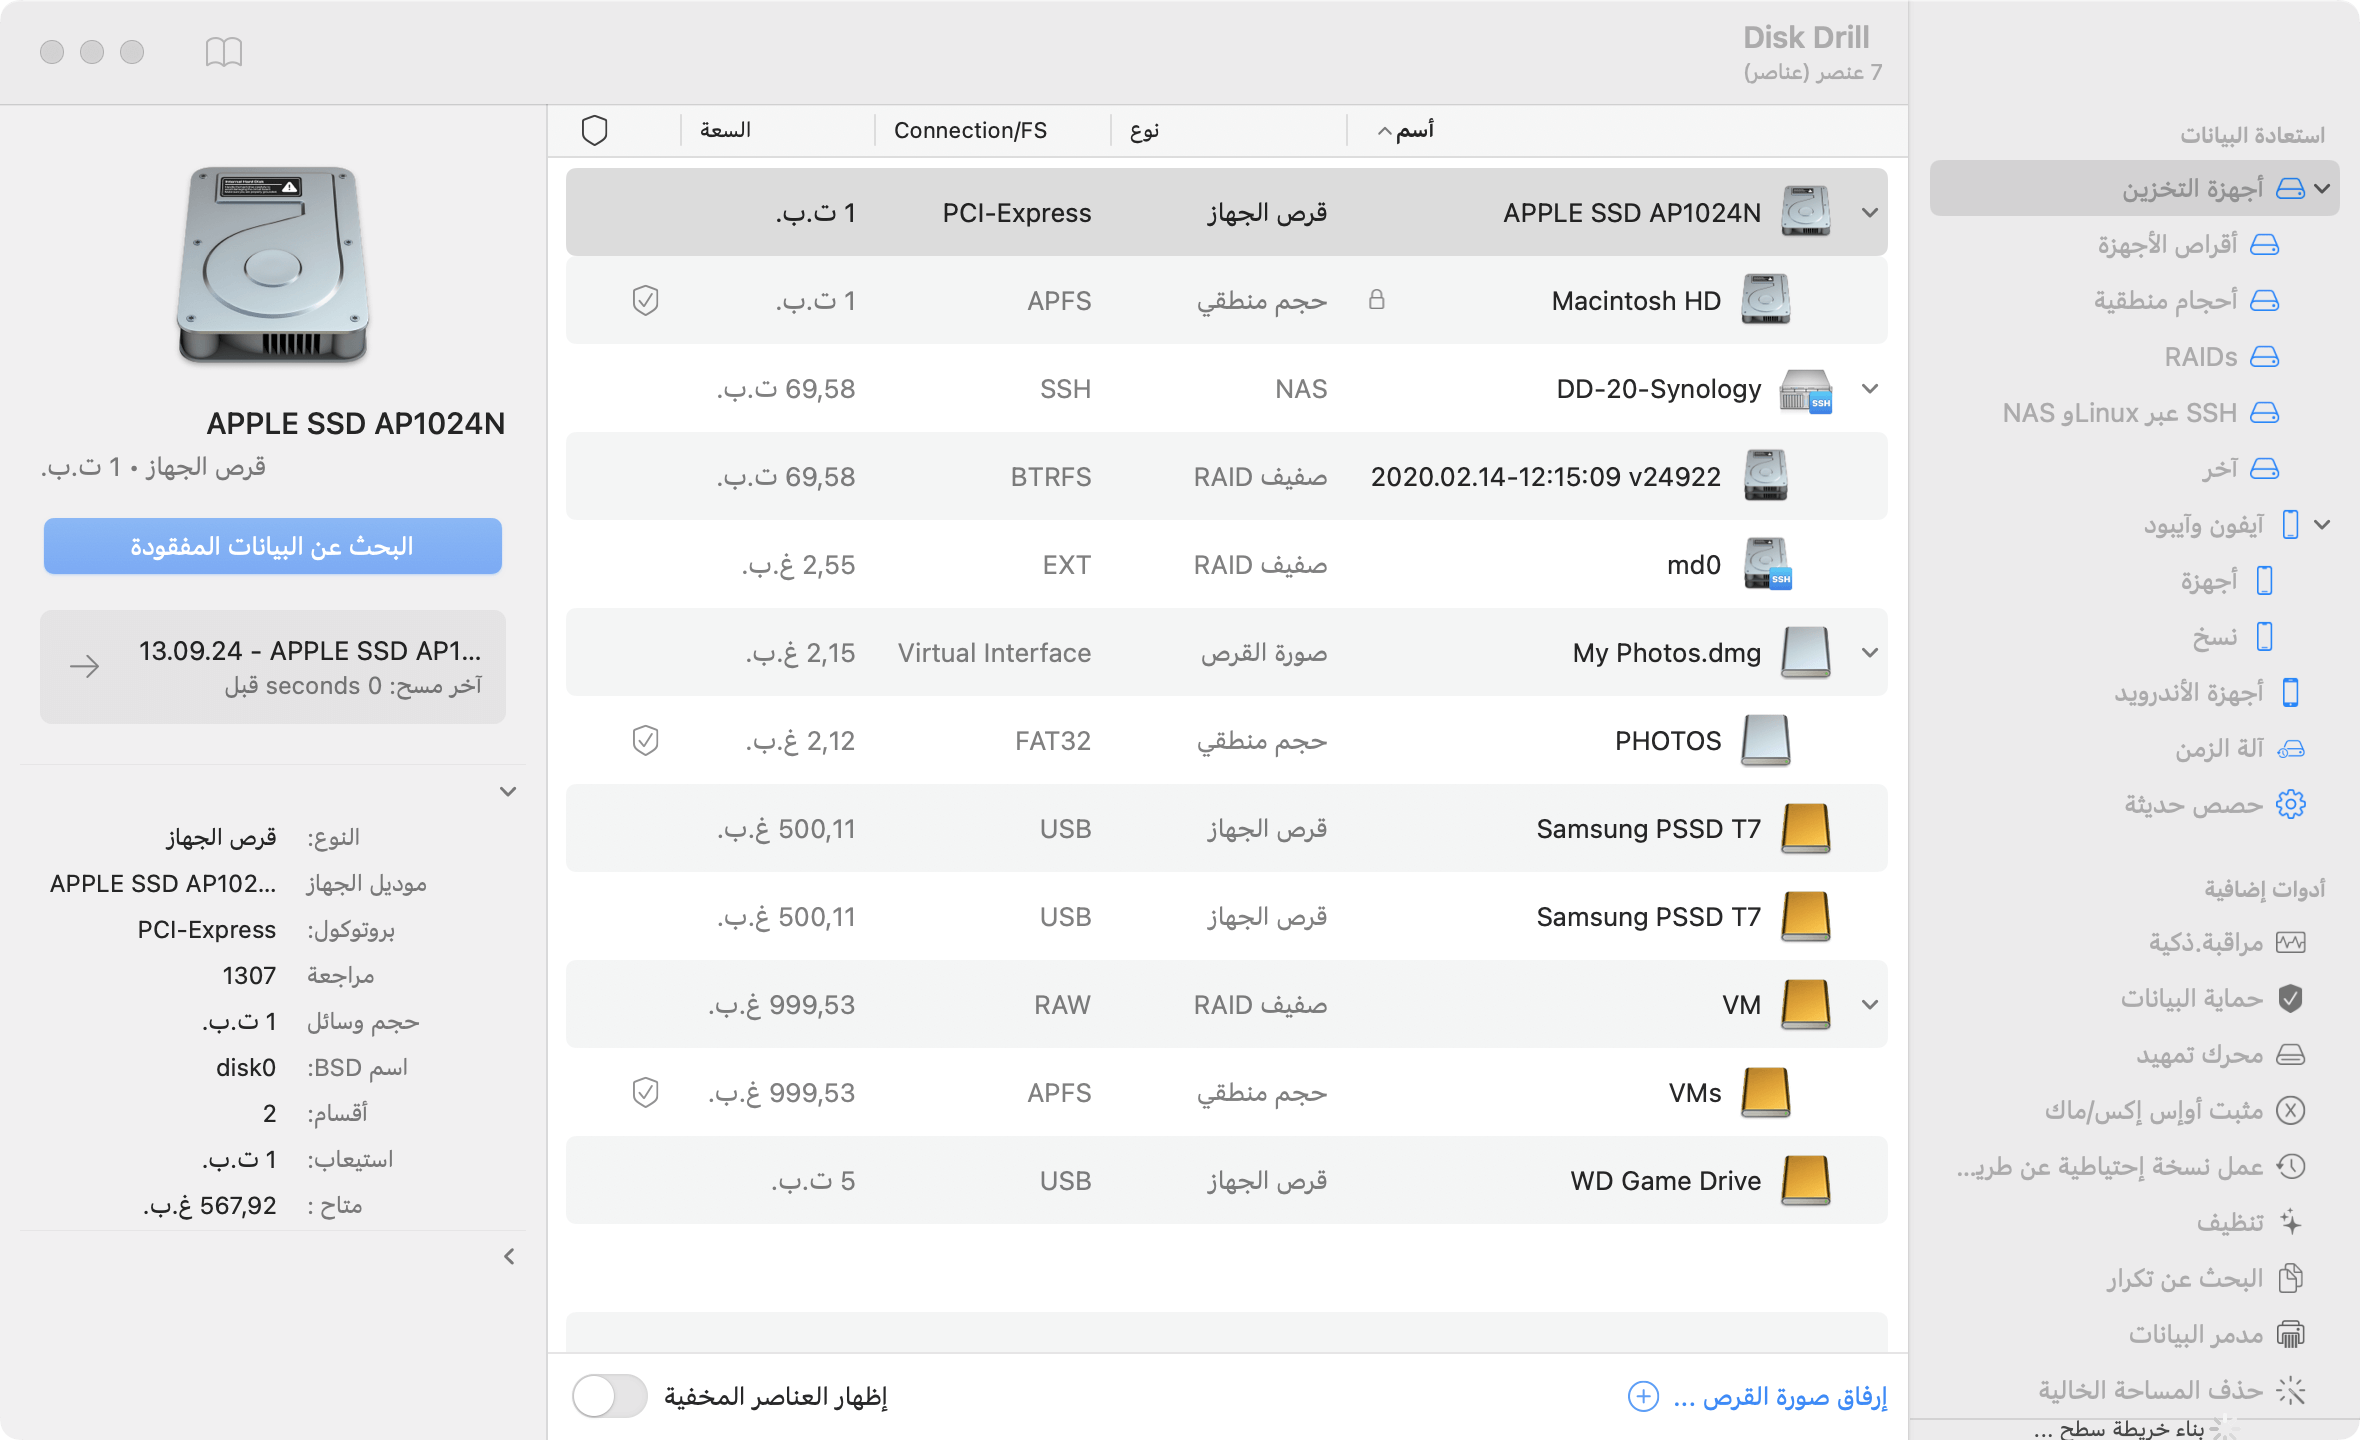Open مراقبة.ذكية tool

tap(2227, 942)
